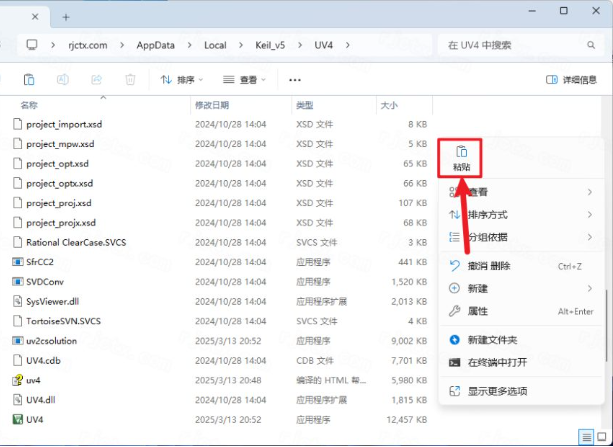Click the uv4 help file icon
The width and height of the screenshot is (613, 447).
[x=17, y=380]
